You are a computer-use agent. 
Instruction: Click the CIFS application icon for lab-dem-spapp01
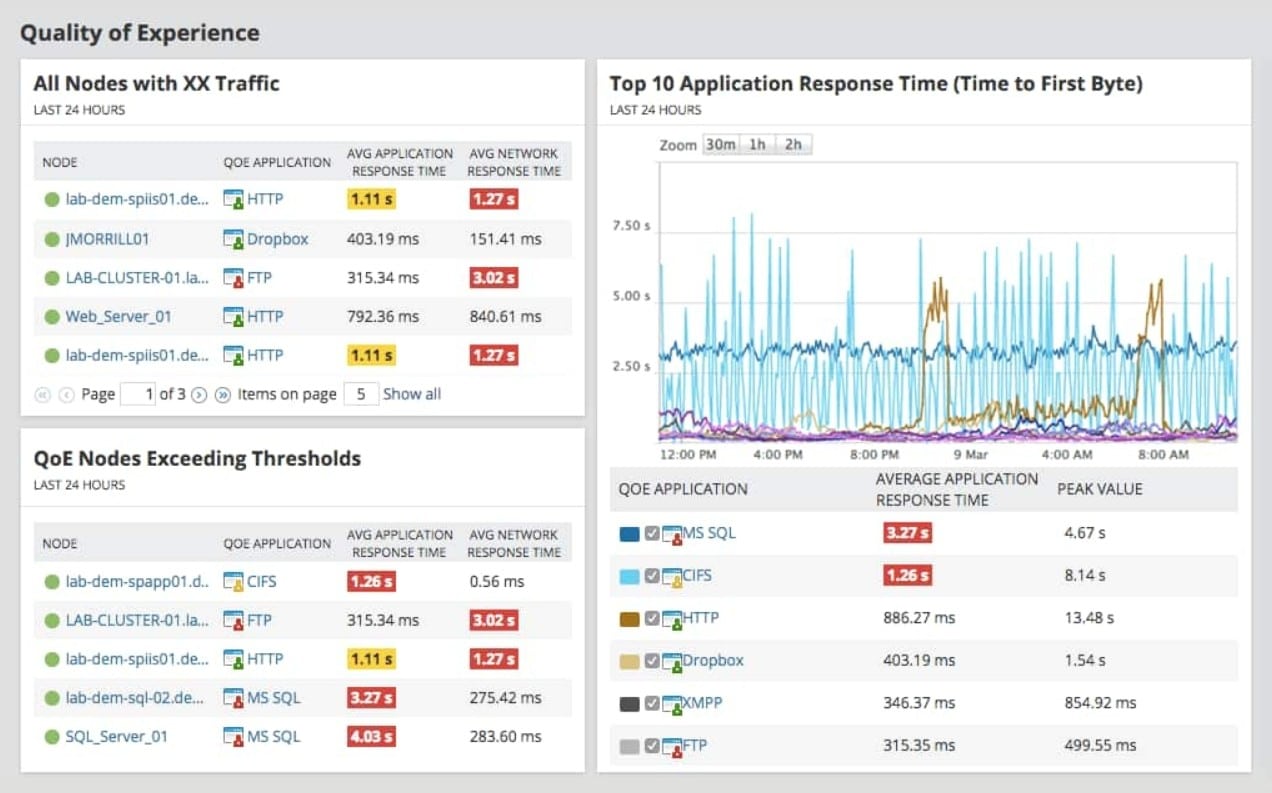[x=235, y=581]
